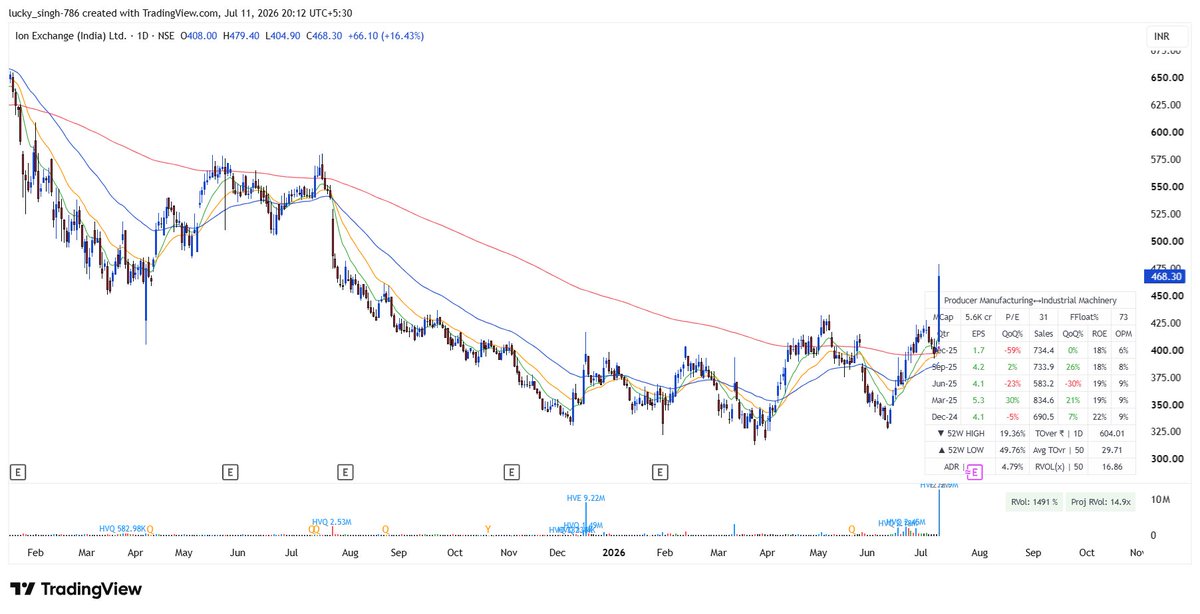Screen dimensions: 1200x614
Task: Click the Dec-24 ROE value 22%
Action: [1098, 419]
